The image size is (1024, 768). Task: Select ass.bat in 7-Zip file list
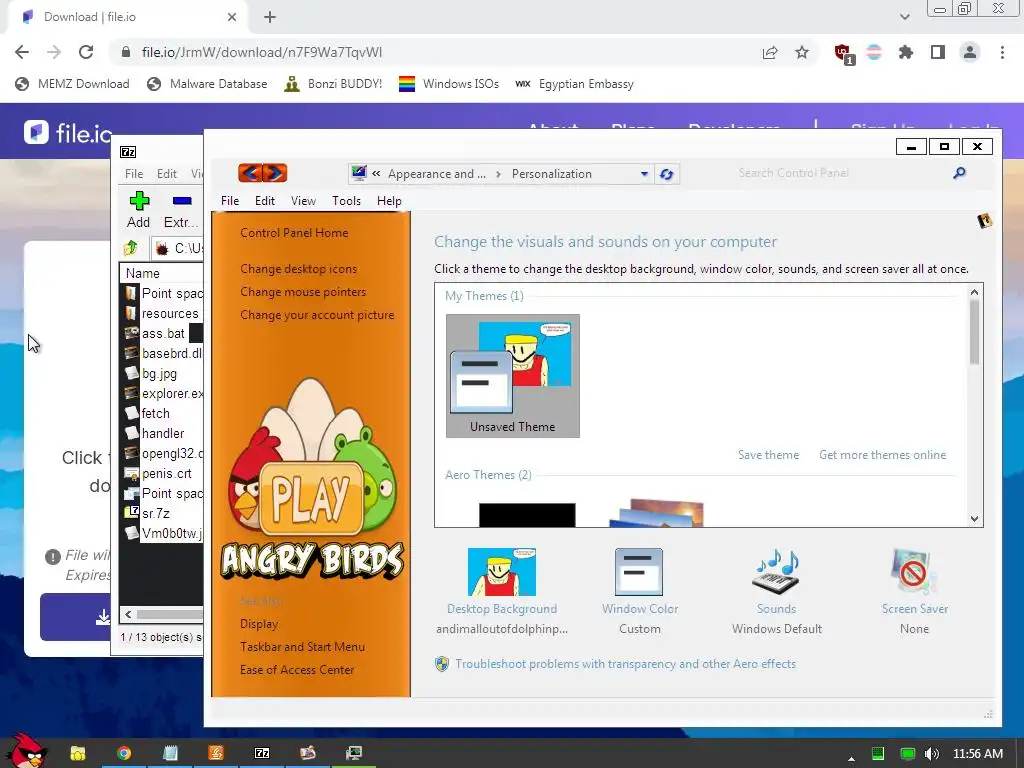(163, 334)
